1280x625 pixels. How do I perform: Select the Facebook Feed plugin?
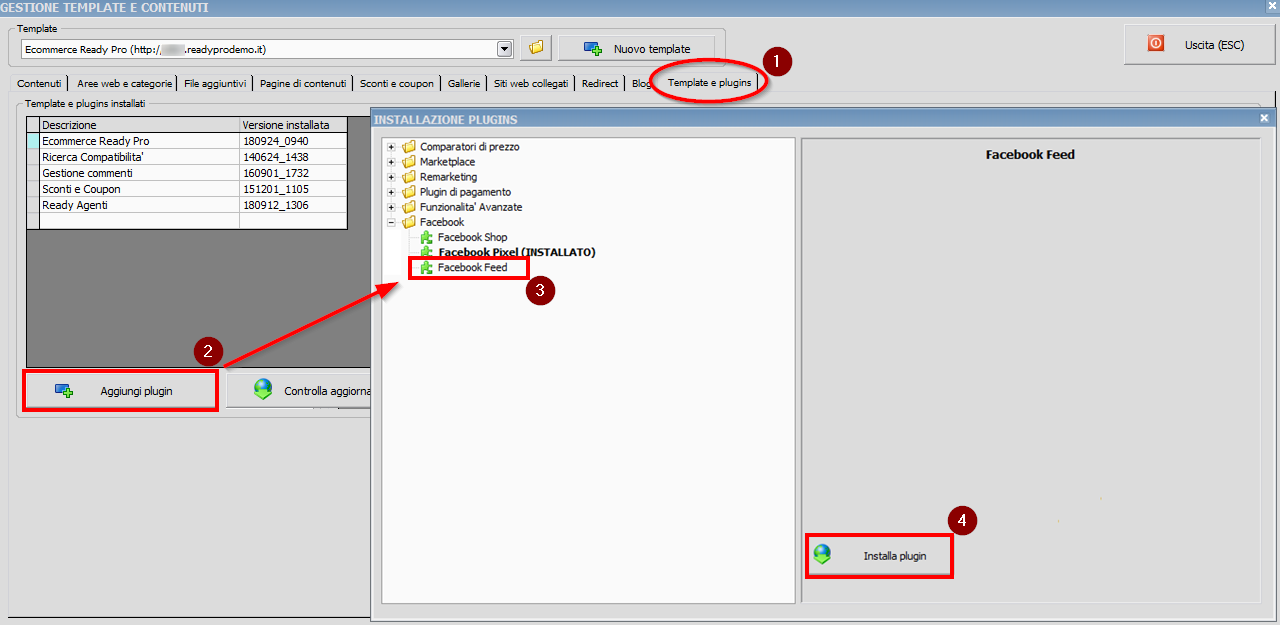(x=472, y=268)
